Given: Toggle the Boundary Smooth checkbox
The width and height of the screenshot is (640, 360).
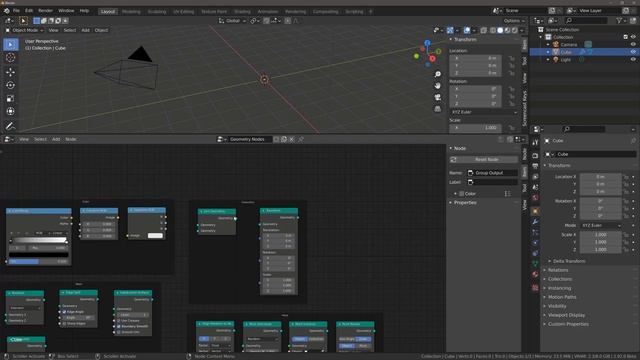Looking at the screenshot, I should [x=119, y=327].
